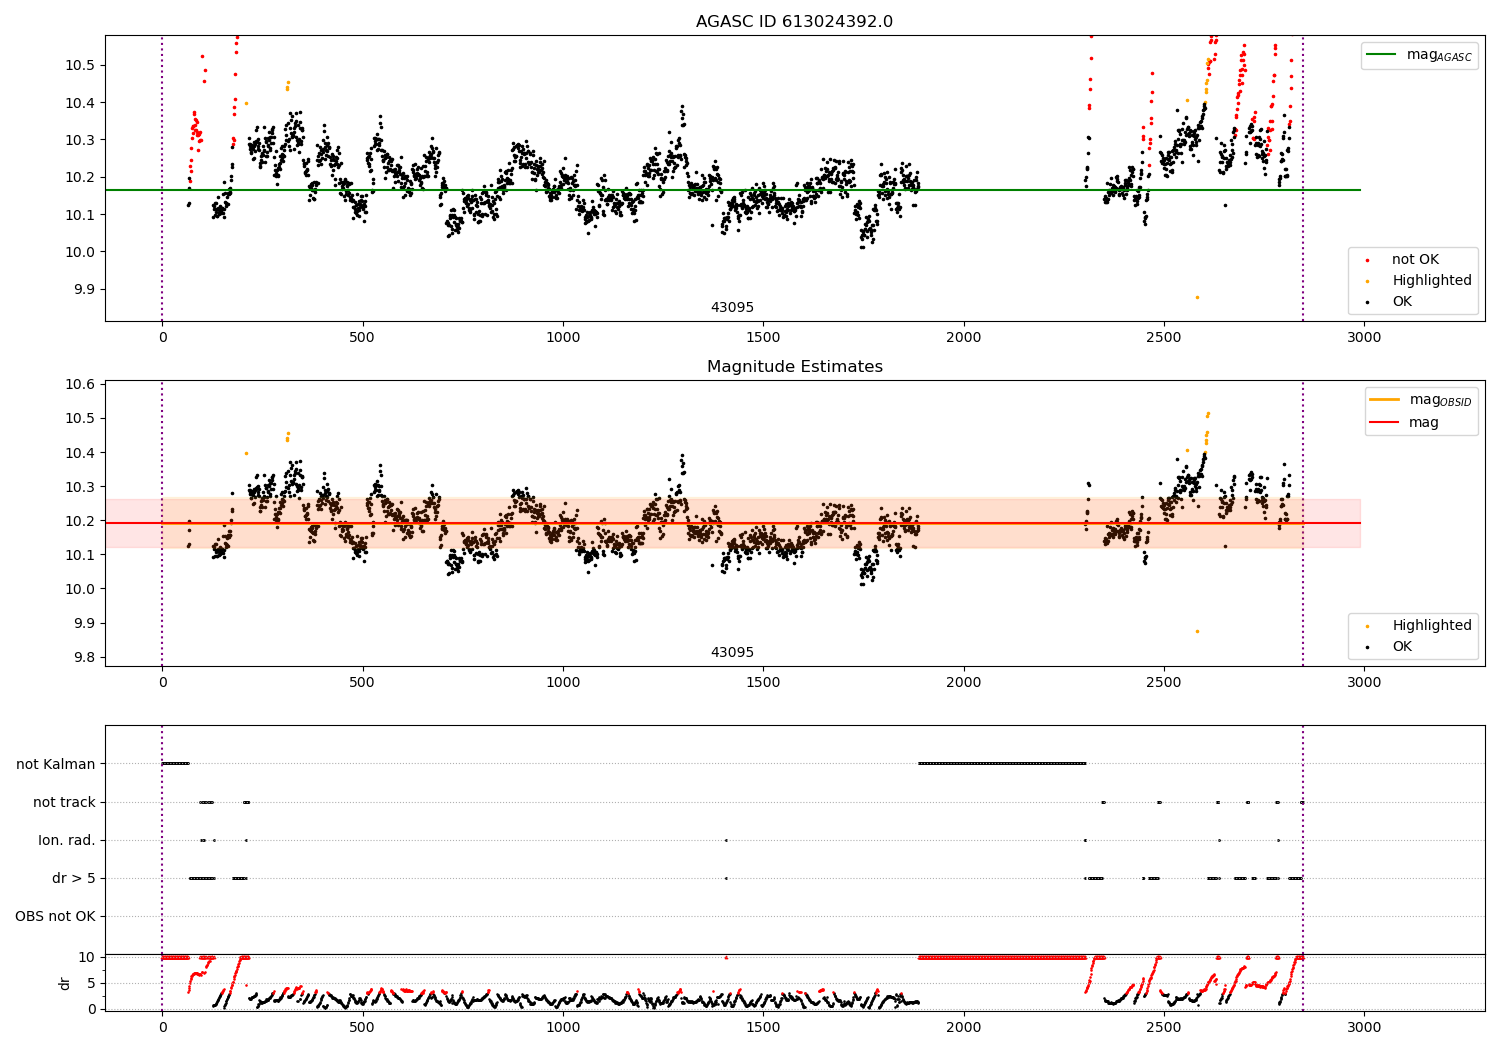The width and height of the screenshot is (1500, 1050).
Task: Click x-tick '0' under bottom plot
Action: coord(162,1027)
